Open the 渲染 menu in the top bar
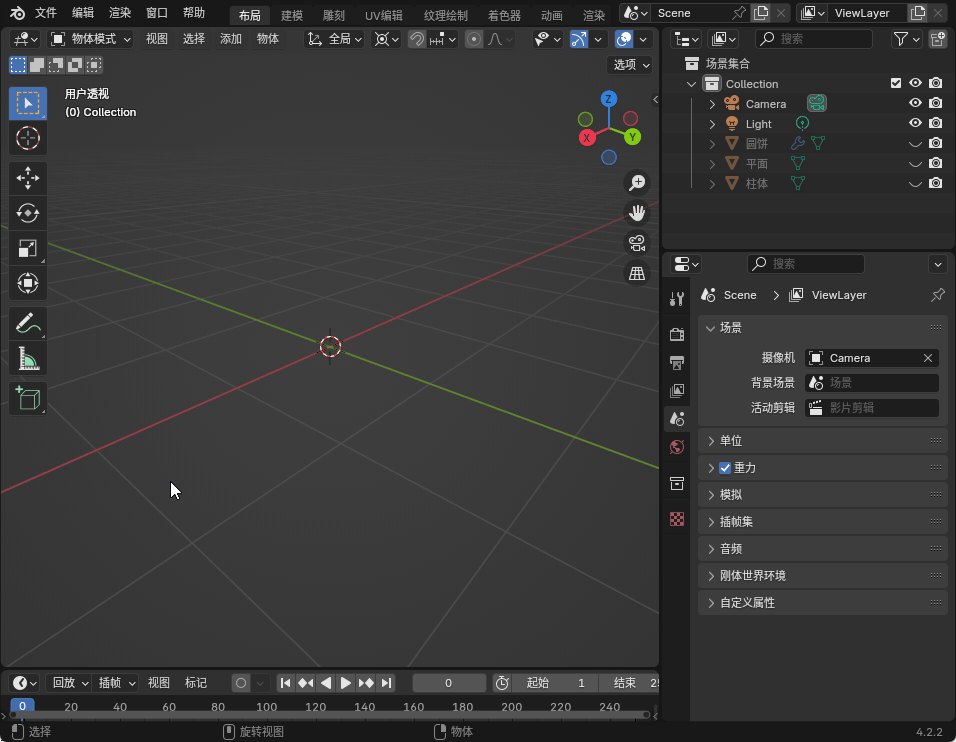The image size is (956, 742). click(119, 12)
